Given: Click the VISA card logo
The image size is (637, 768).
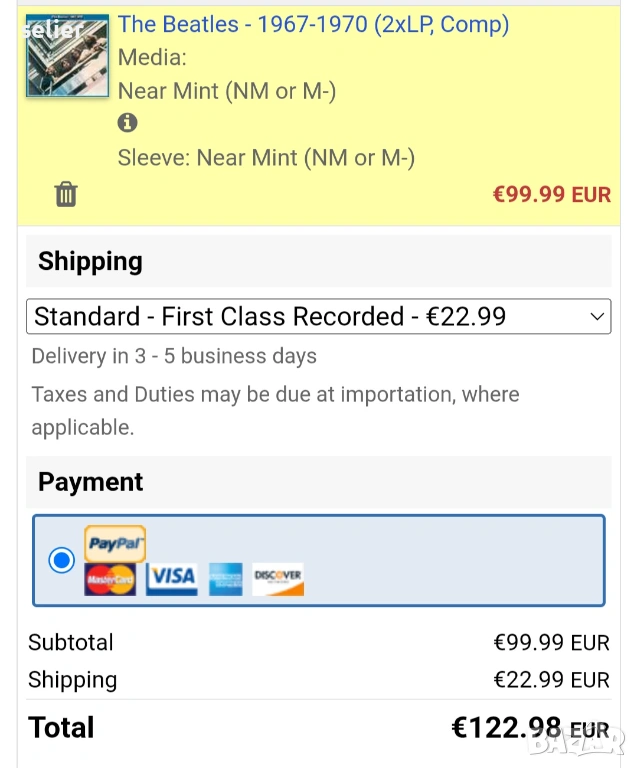Looking at the screenshot, I should click(172, 578).
